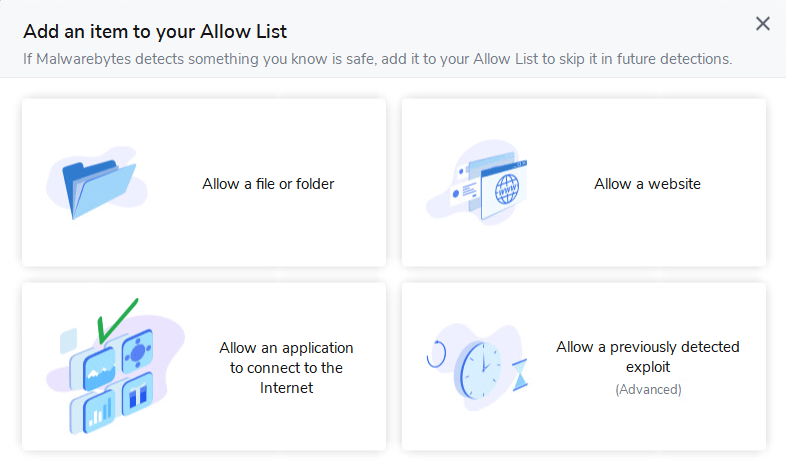Close the Allow List dialog
This screenshot has width=786, height=469.
pyautogui.click(x=763, y=24)
